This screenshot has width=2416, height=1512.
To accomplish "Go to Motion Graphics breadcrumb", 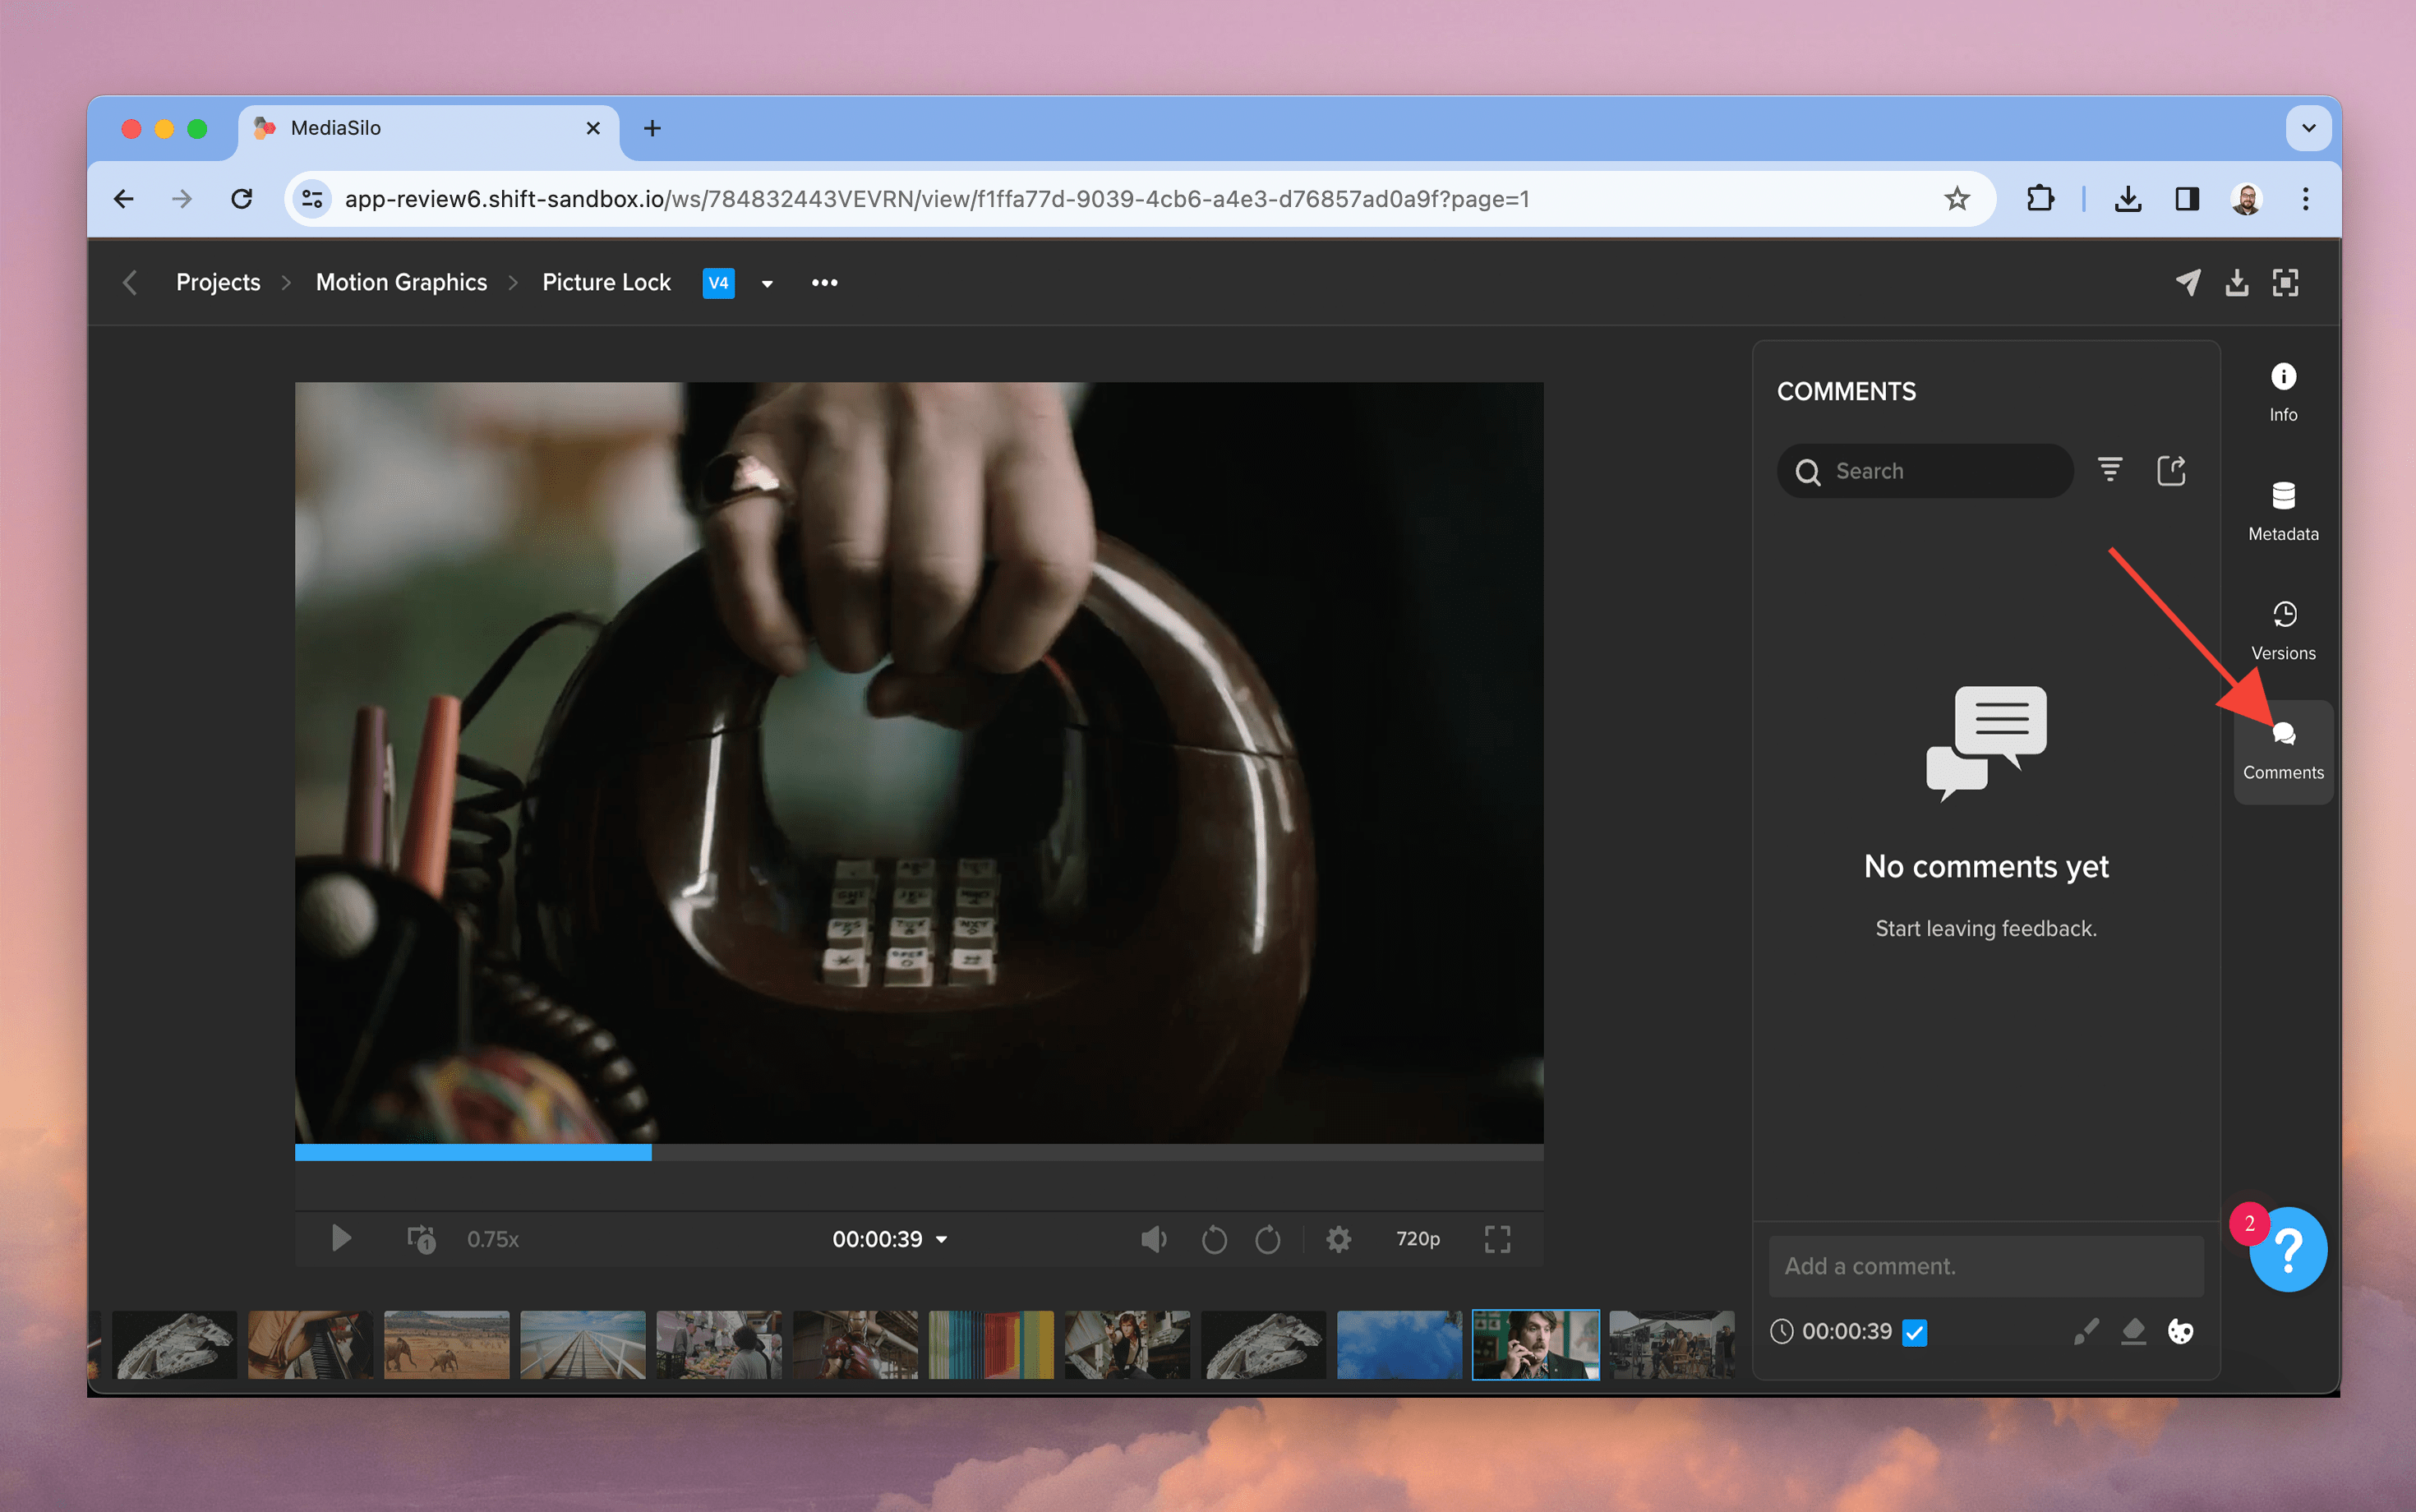I will click(x=401, y=283).
